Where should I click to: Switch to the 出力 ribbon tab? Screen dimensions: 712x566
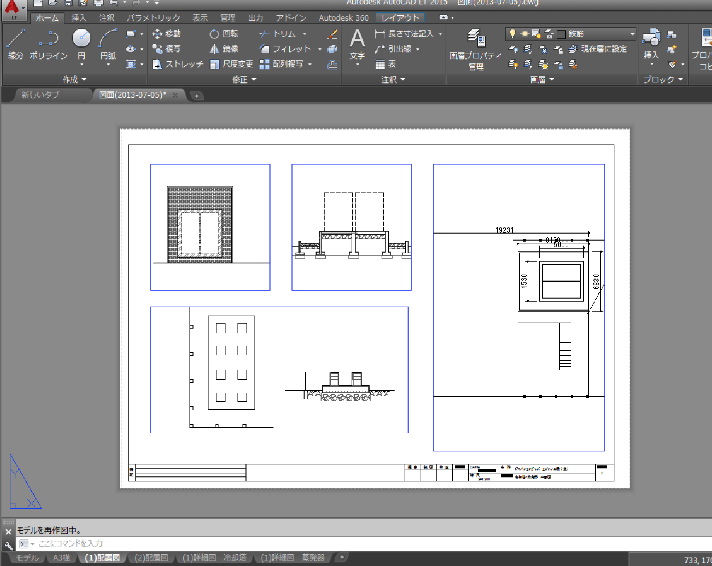point(256,18)
